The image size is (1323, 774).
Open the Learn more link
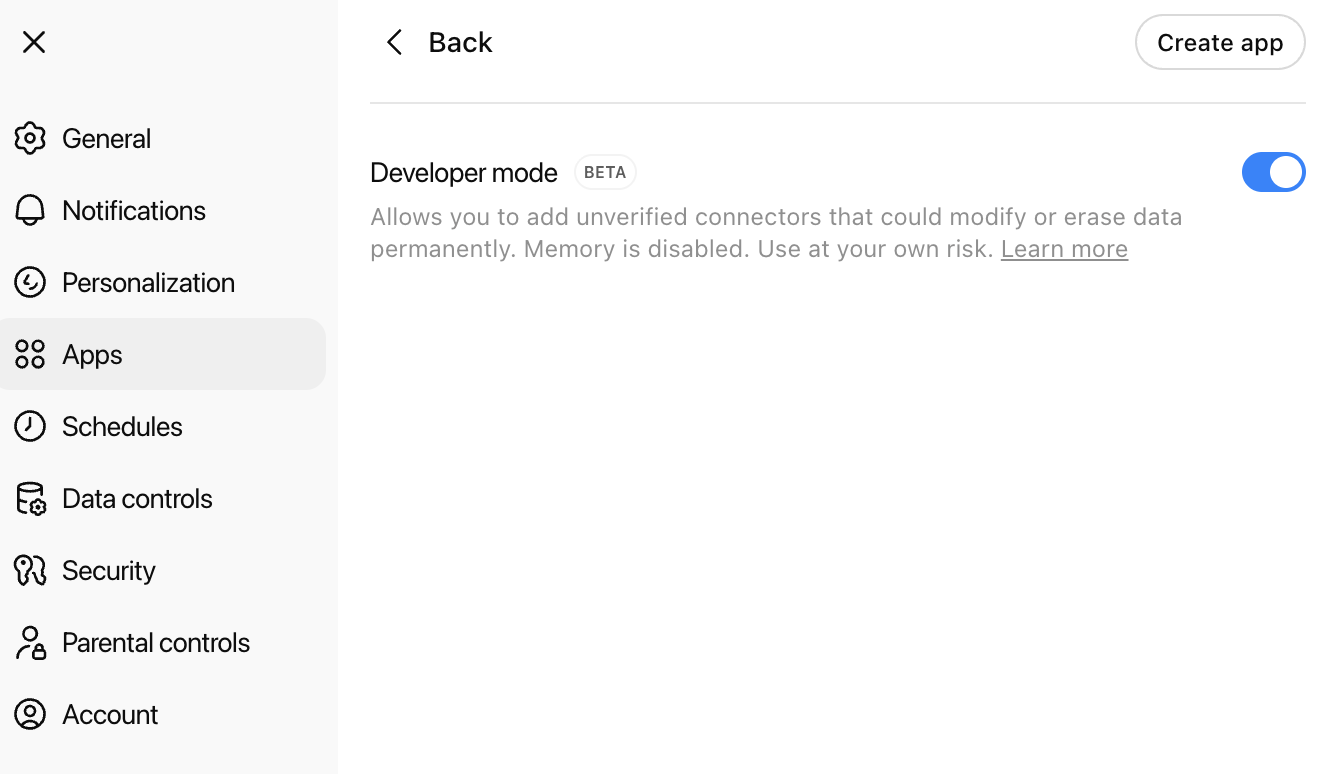click(1063, 248)
